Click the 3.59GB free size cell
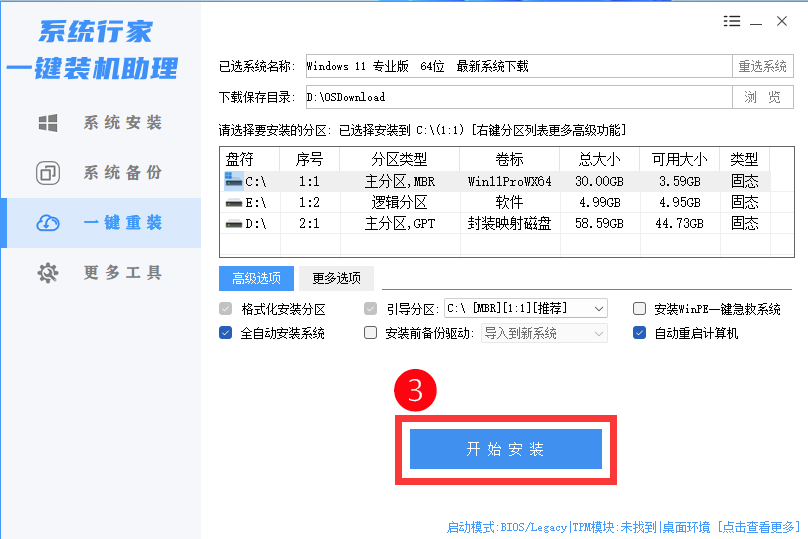Screen dimensions: 808x539 pos(680,181)
